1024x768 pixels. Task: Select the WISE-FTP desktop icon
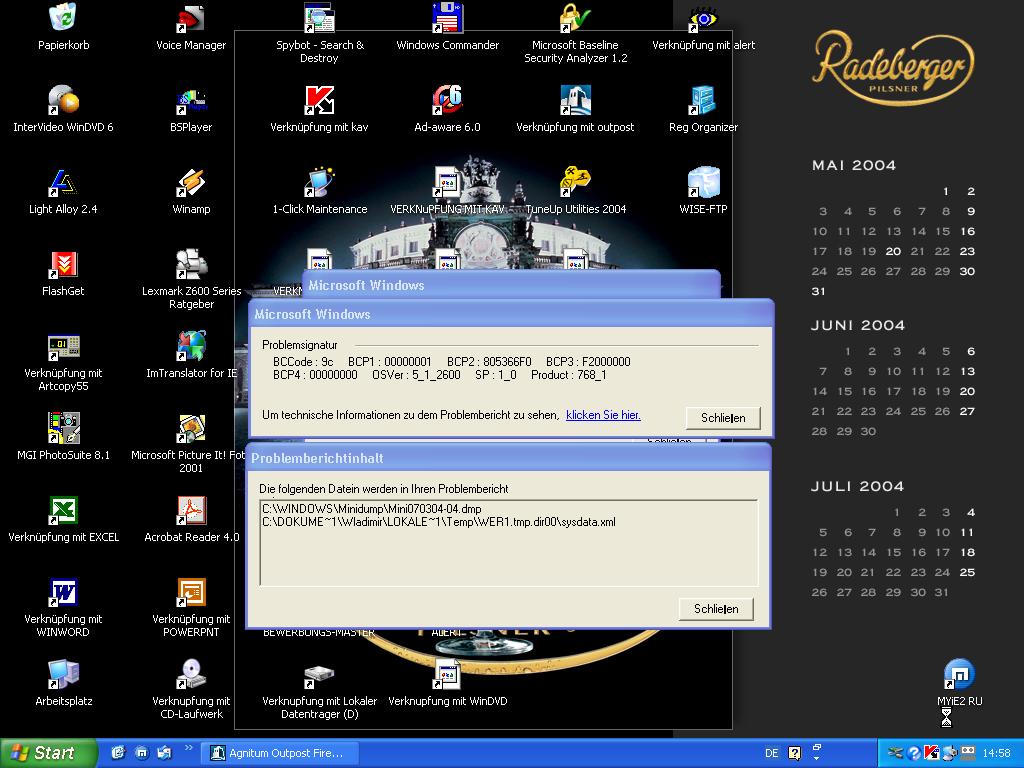pyautogui.click(x=703, y=191)
